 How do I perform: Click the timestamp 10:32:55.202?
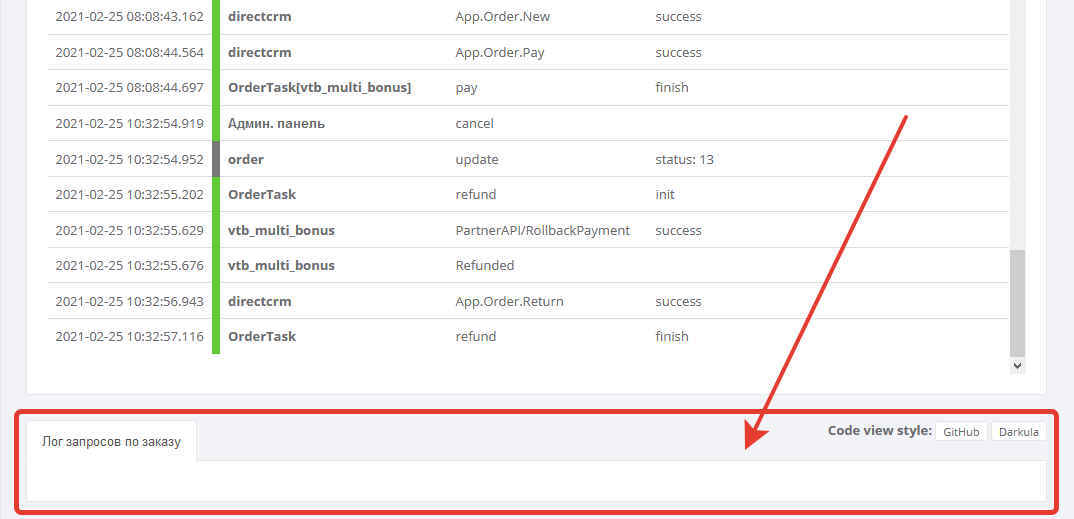point(129,195)
